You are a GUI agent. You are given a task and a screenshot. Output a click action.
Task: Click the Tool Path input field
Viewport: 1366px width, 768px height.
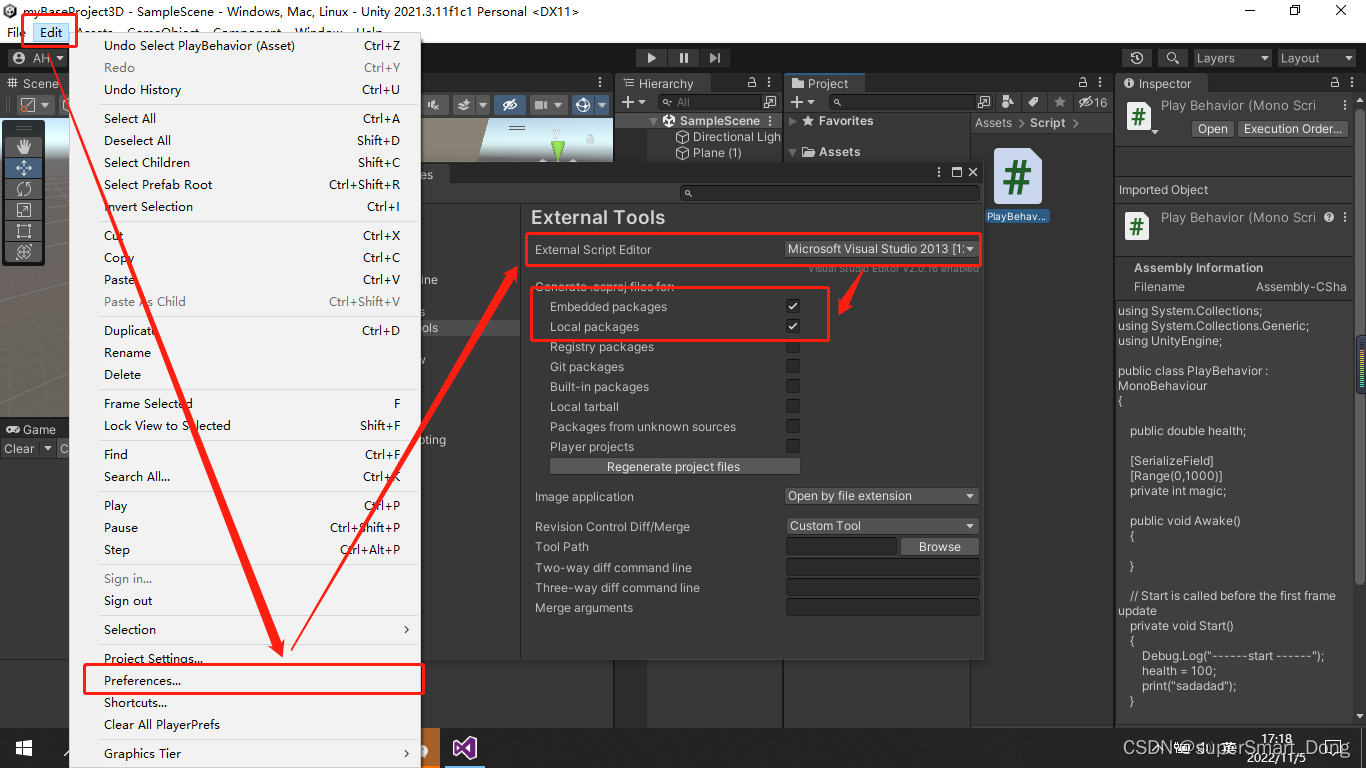tap(841, 546)
